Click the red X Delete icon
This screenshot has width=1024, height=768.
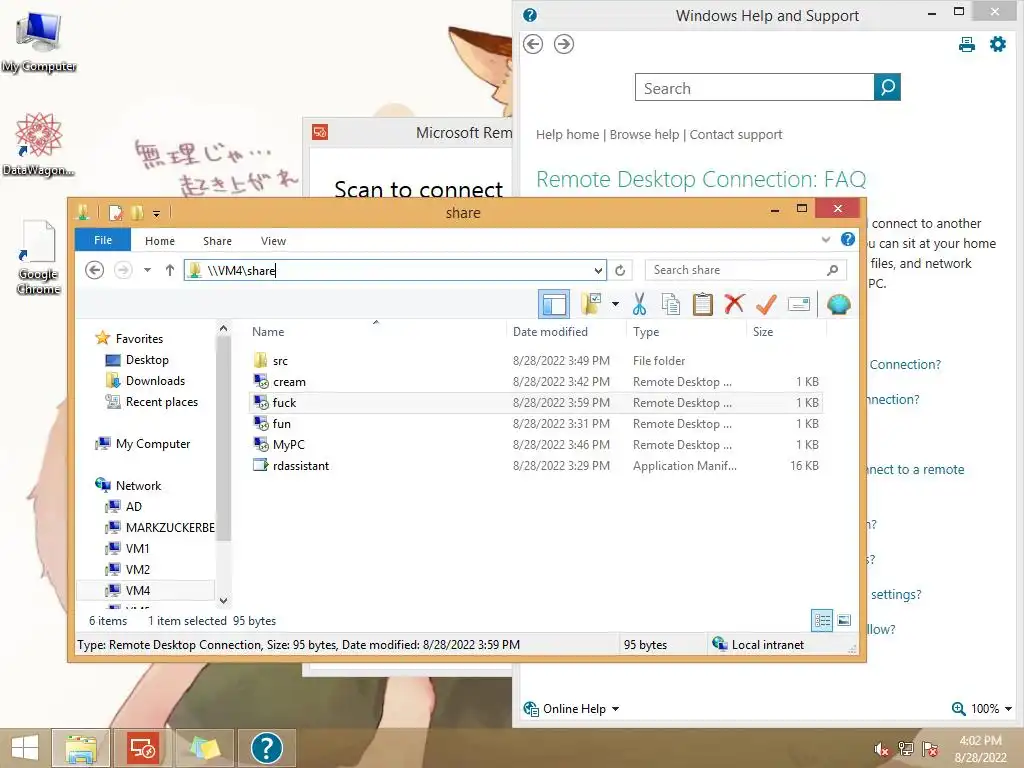(734, 304)
